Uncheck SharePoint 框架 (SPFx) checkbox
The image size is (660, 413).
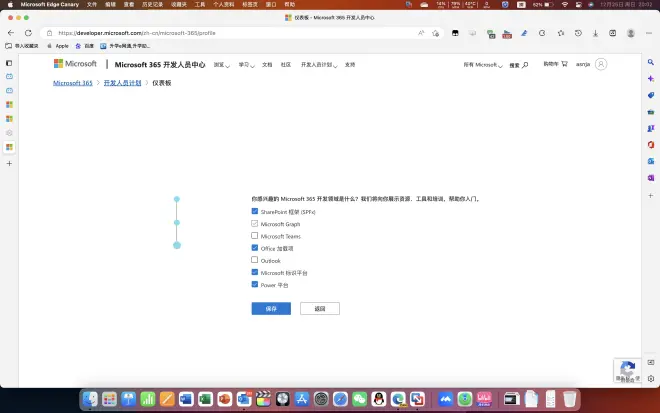point(255,211)
